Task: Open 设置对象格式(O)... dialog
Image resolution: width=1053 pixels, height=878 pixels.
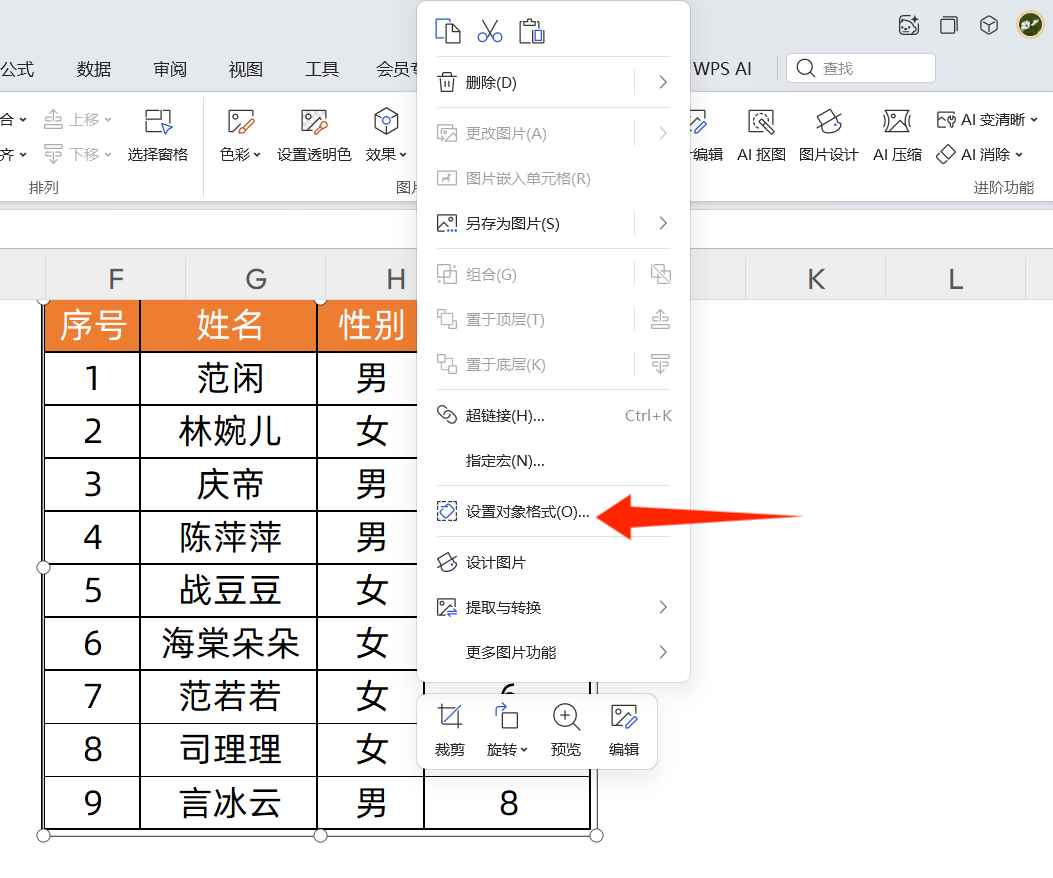Action: coord(513,512)
